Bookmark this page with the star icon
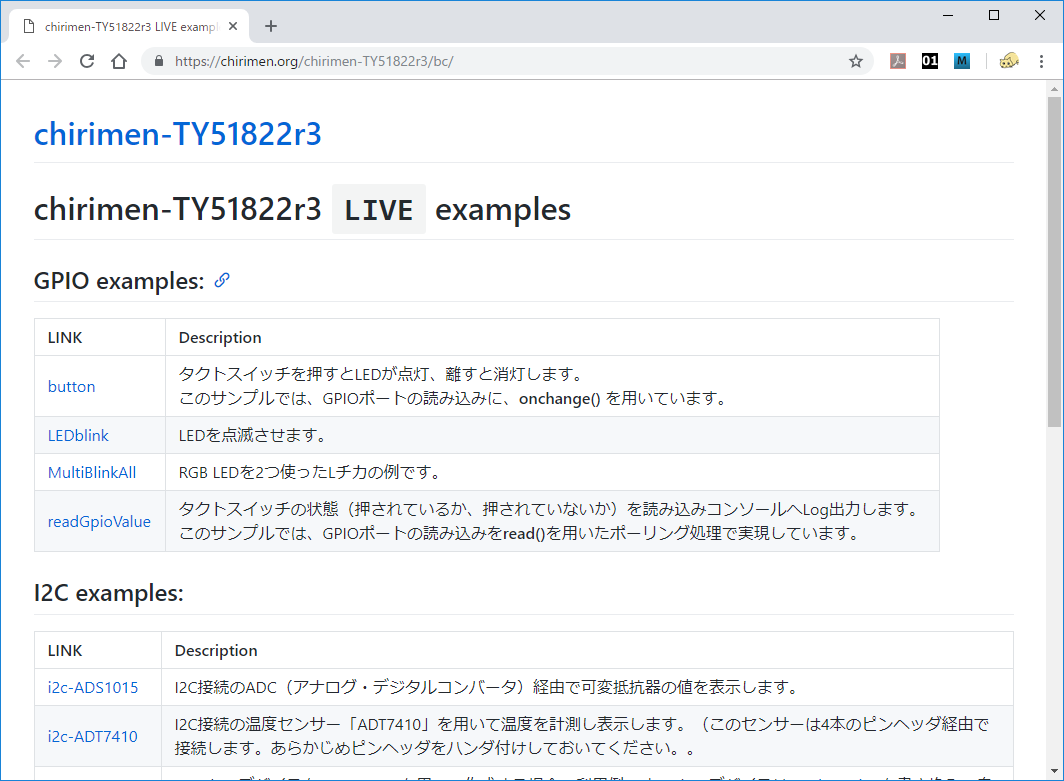The image size is (1064, 781). tap(855, 61)
